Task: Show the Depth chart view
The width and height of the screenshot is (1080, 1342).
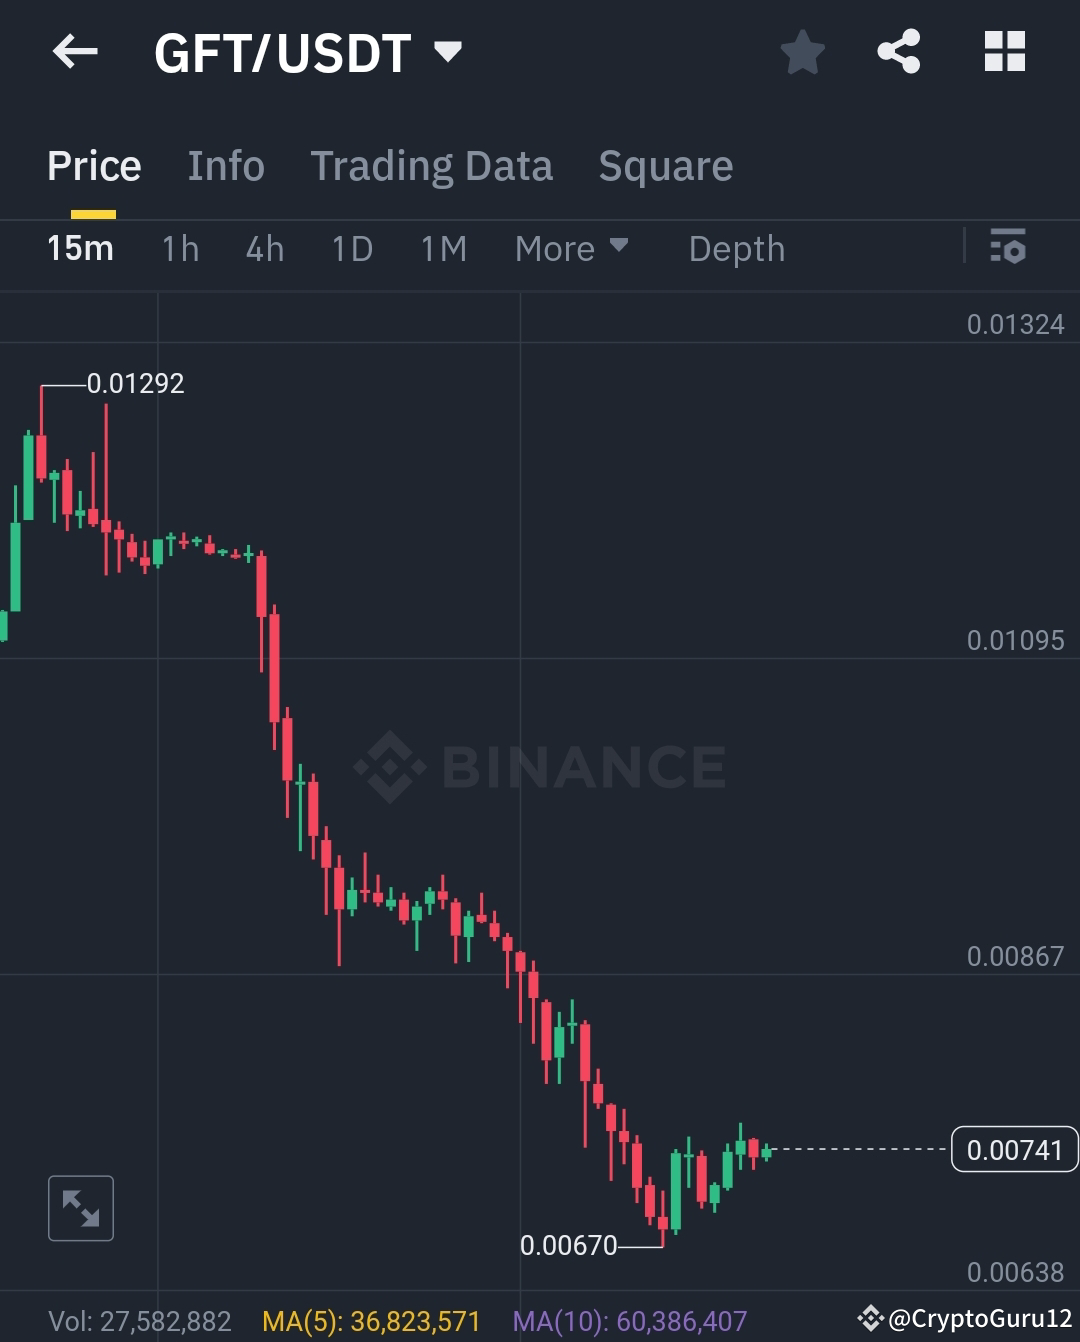Action: (x=736, y=249)
